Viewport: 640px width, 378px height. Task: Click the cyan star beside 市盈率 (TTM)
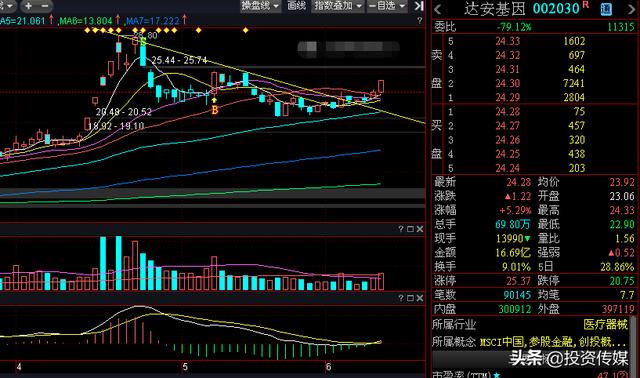click(x=497, y=375)
